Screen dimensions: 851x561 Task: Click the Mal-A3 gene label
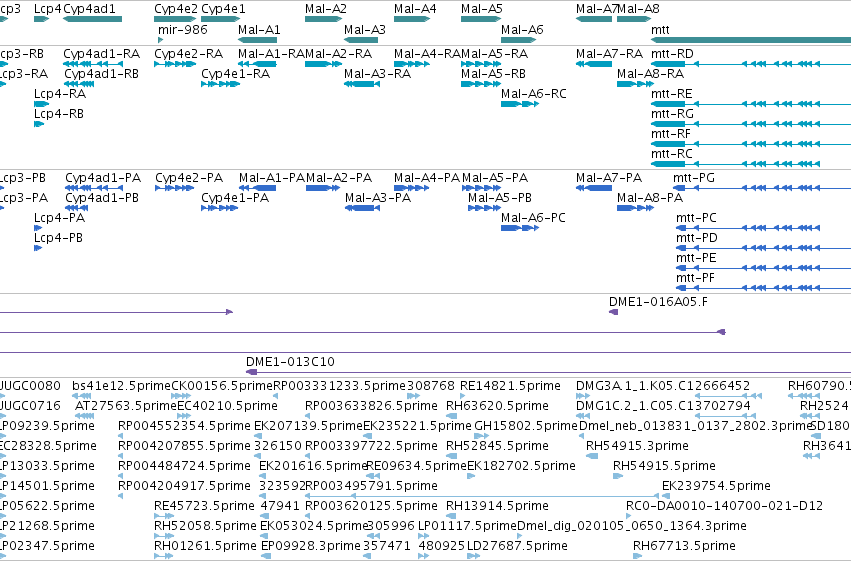click(365, 29)
